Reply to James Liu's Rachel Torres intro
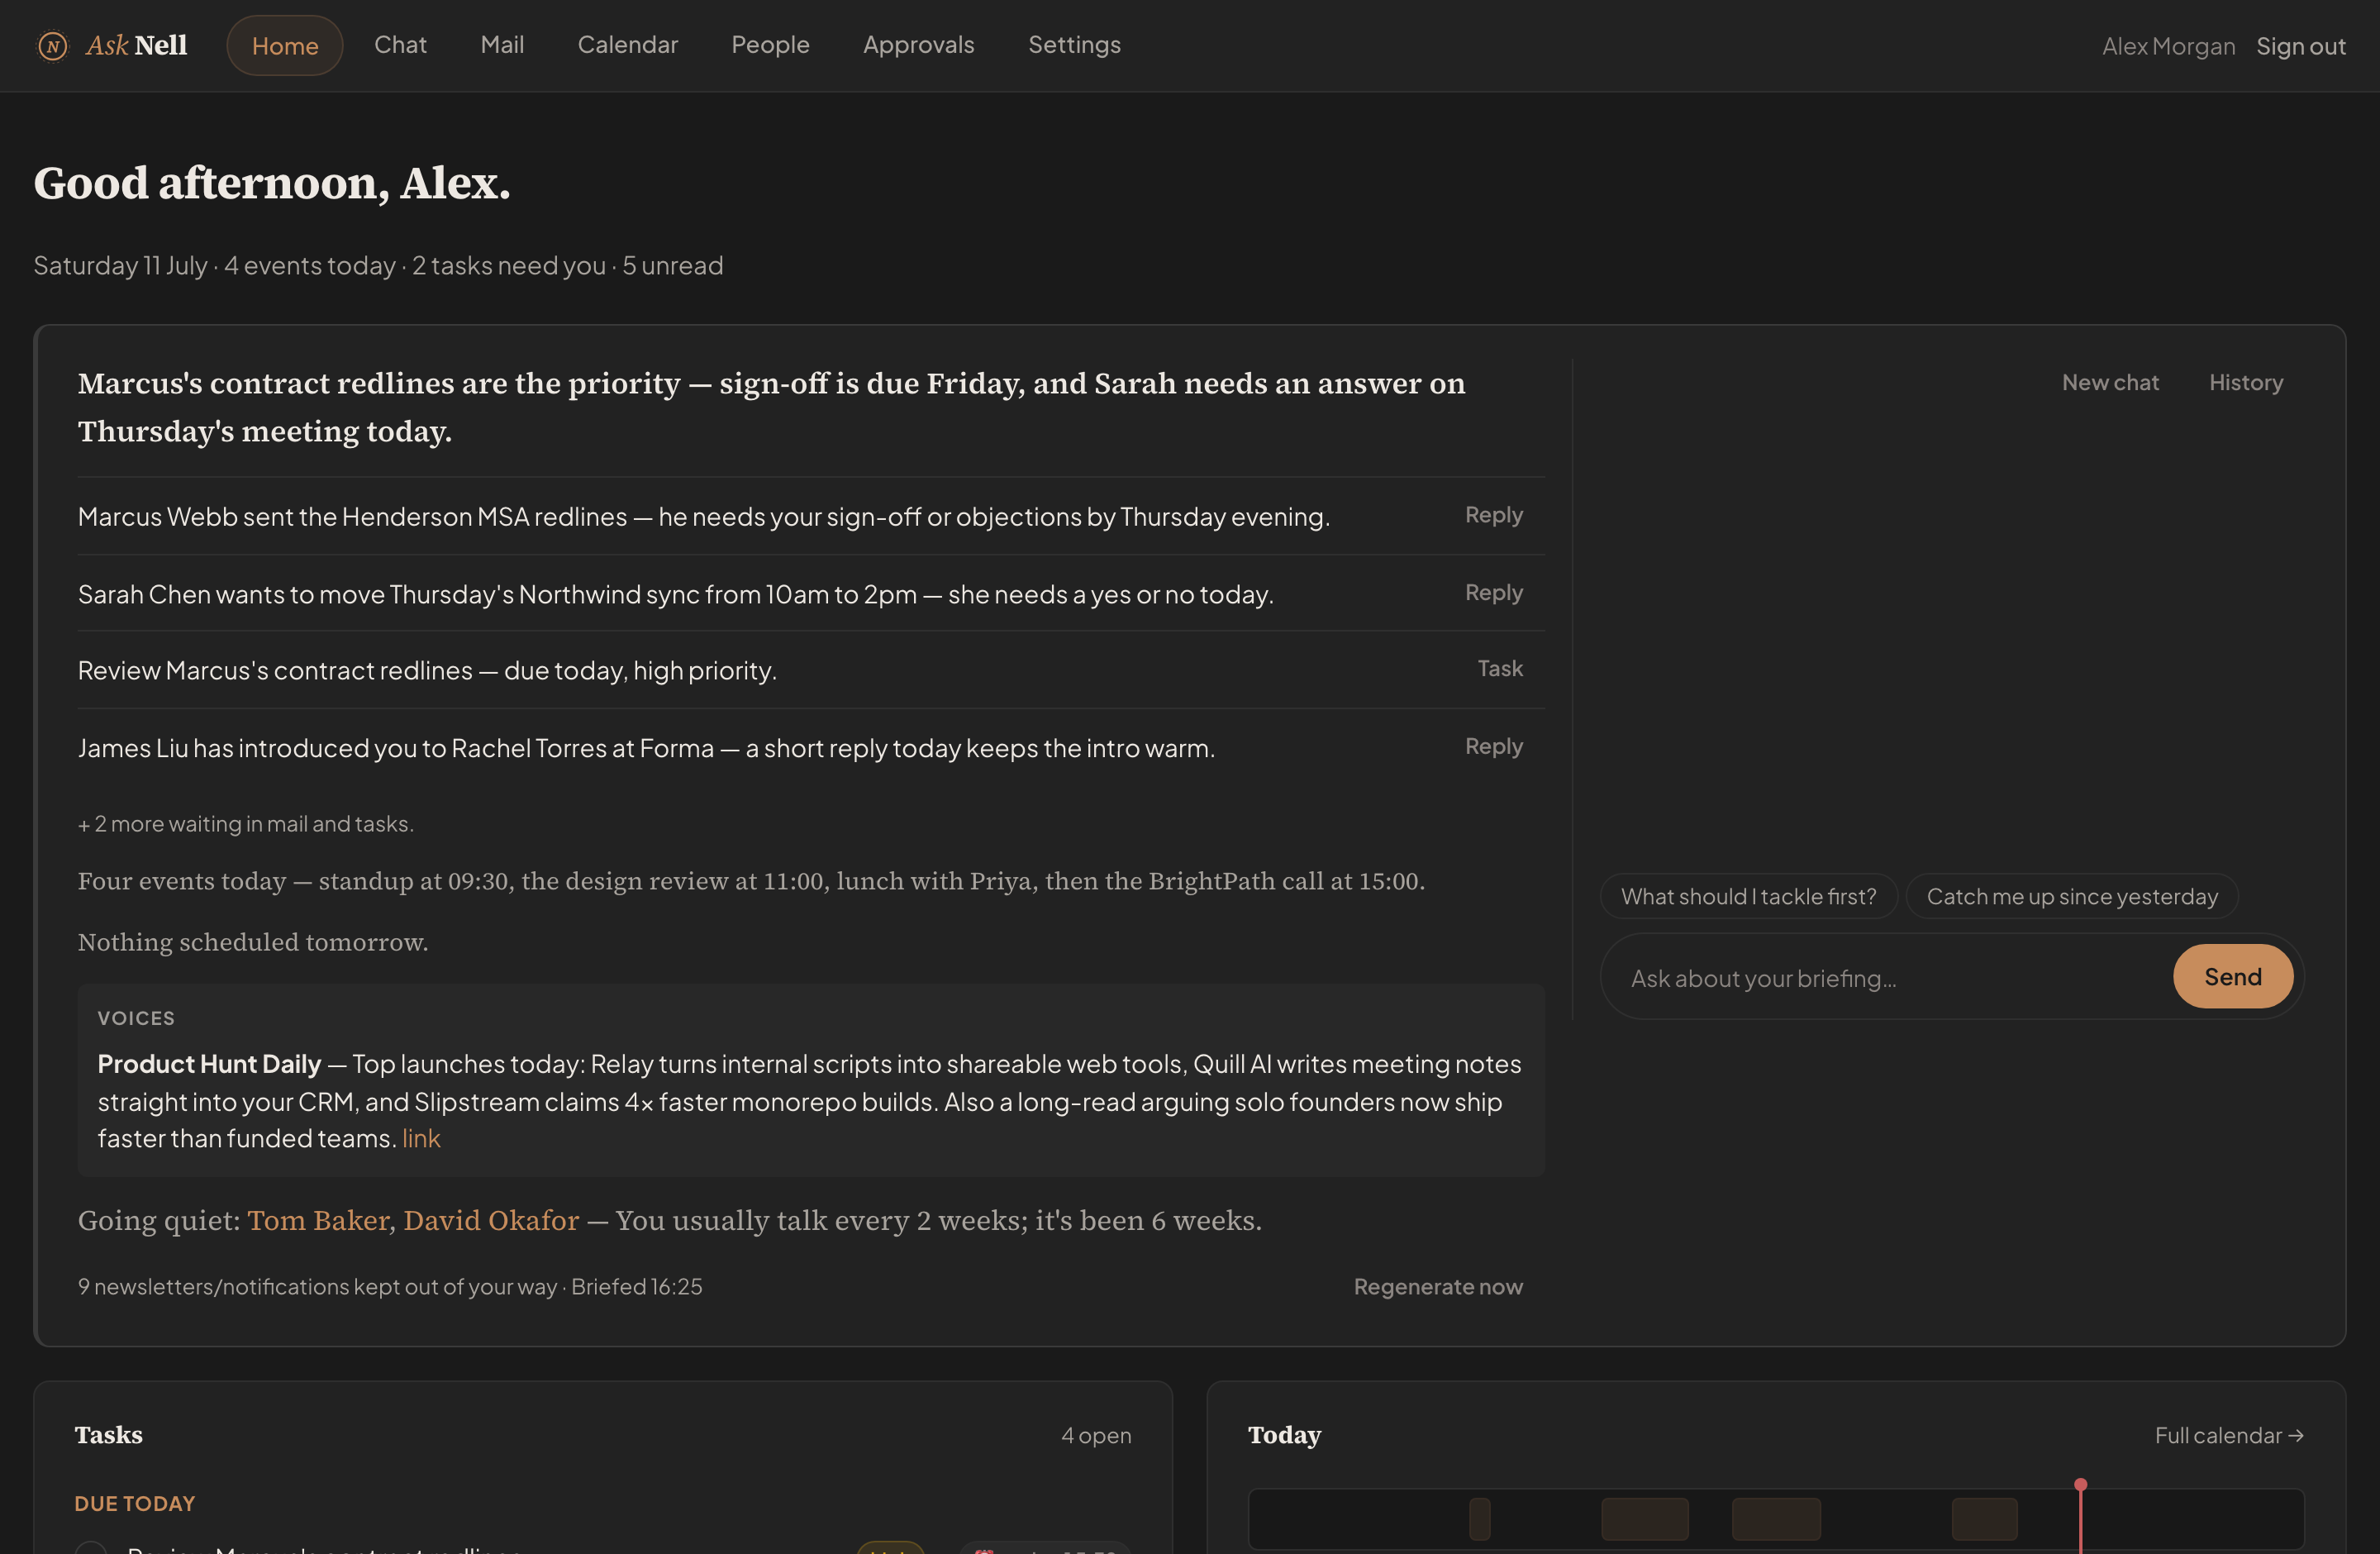Screen dimensions: 2380x1554 click(x=1493, y=747)
